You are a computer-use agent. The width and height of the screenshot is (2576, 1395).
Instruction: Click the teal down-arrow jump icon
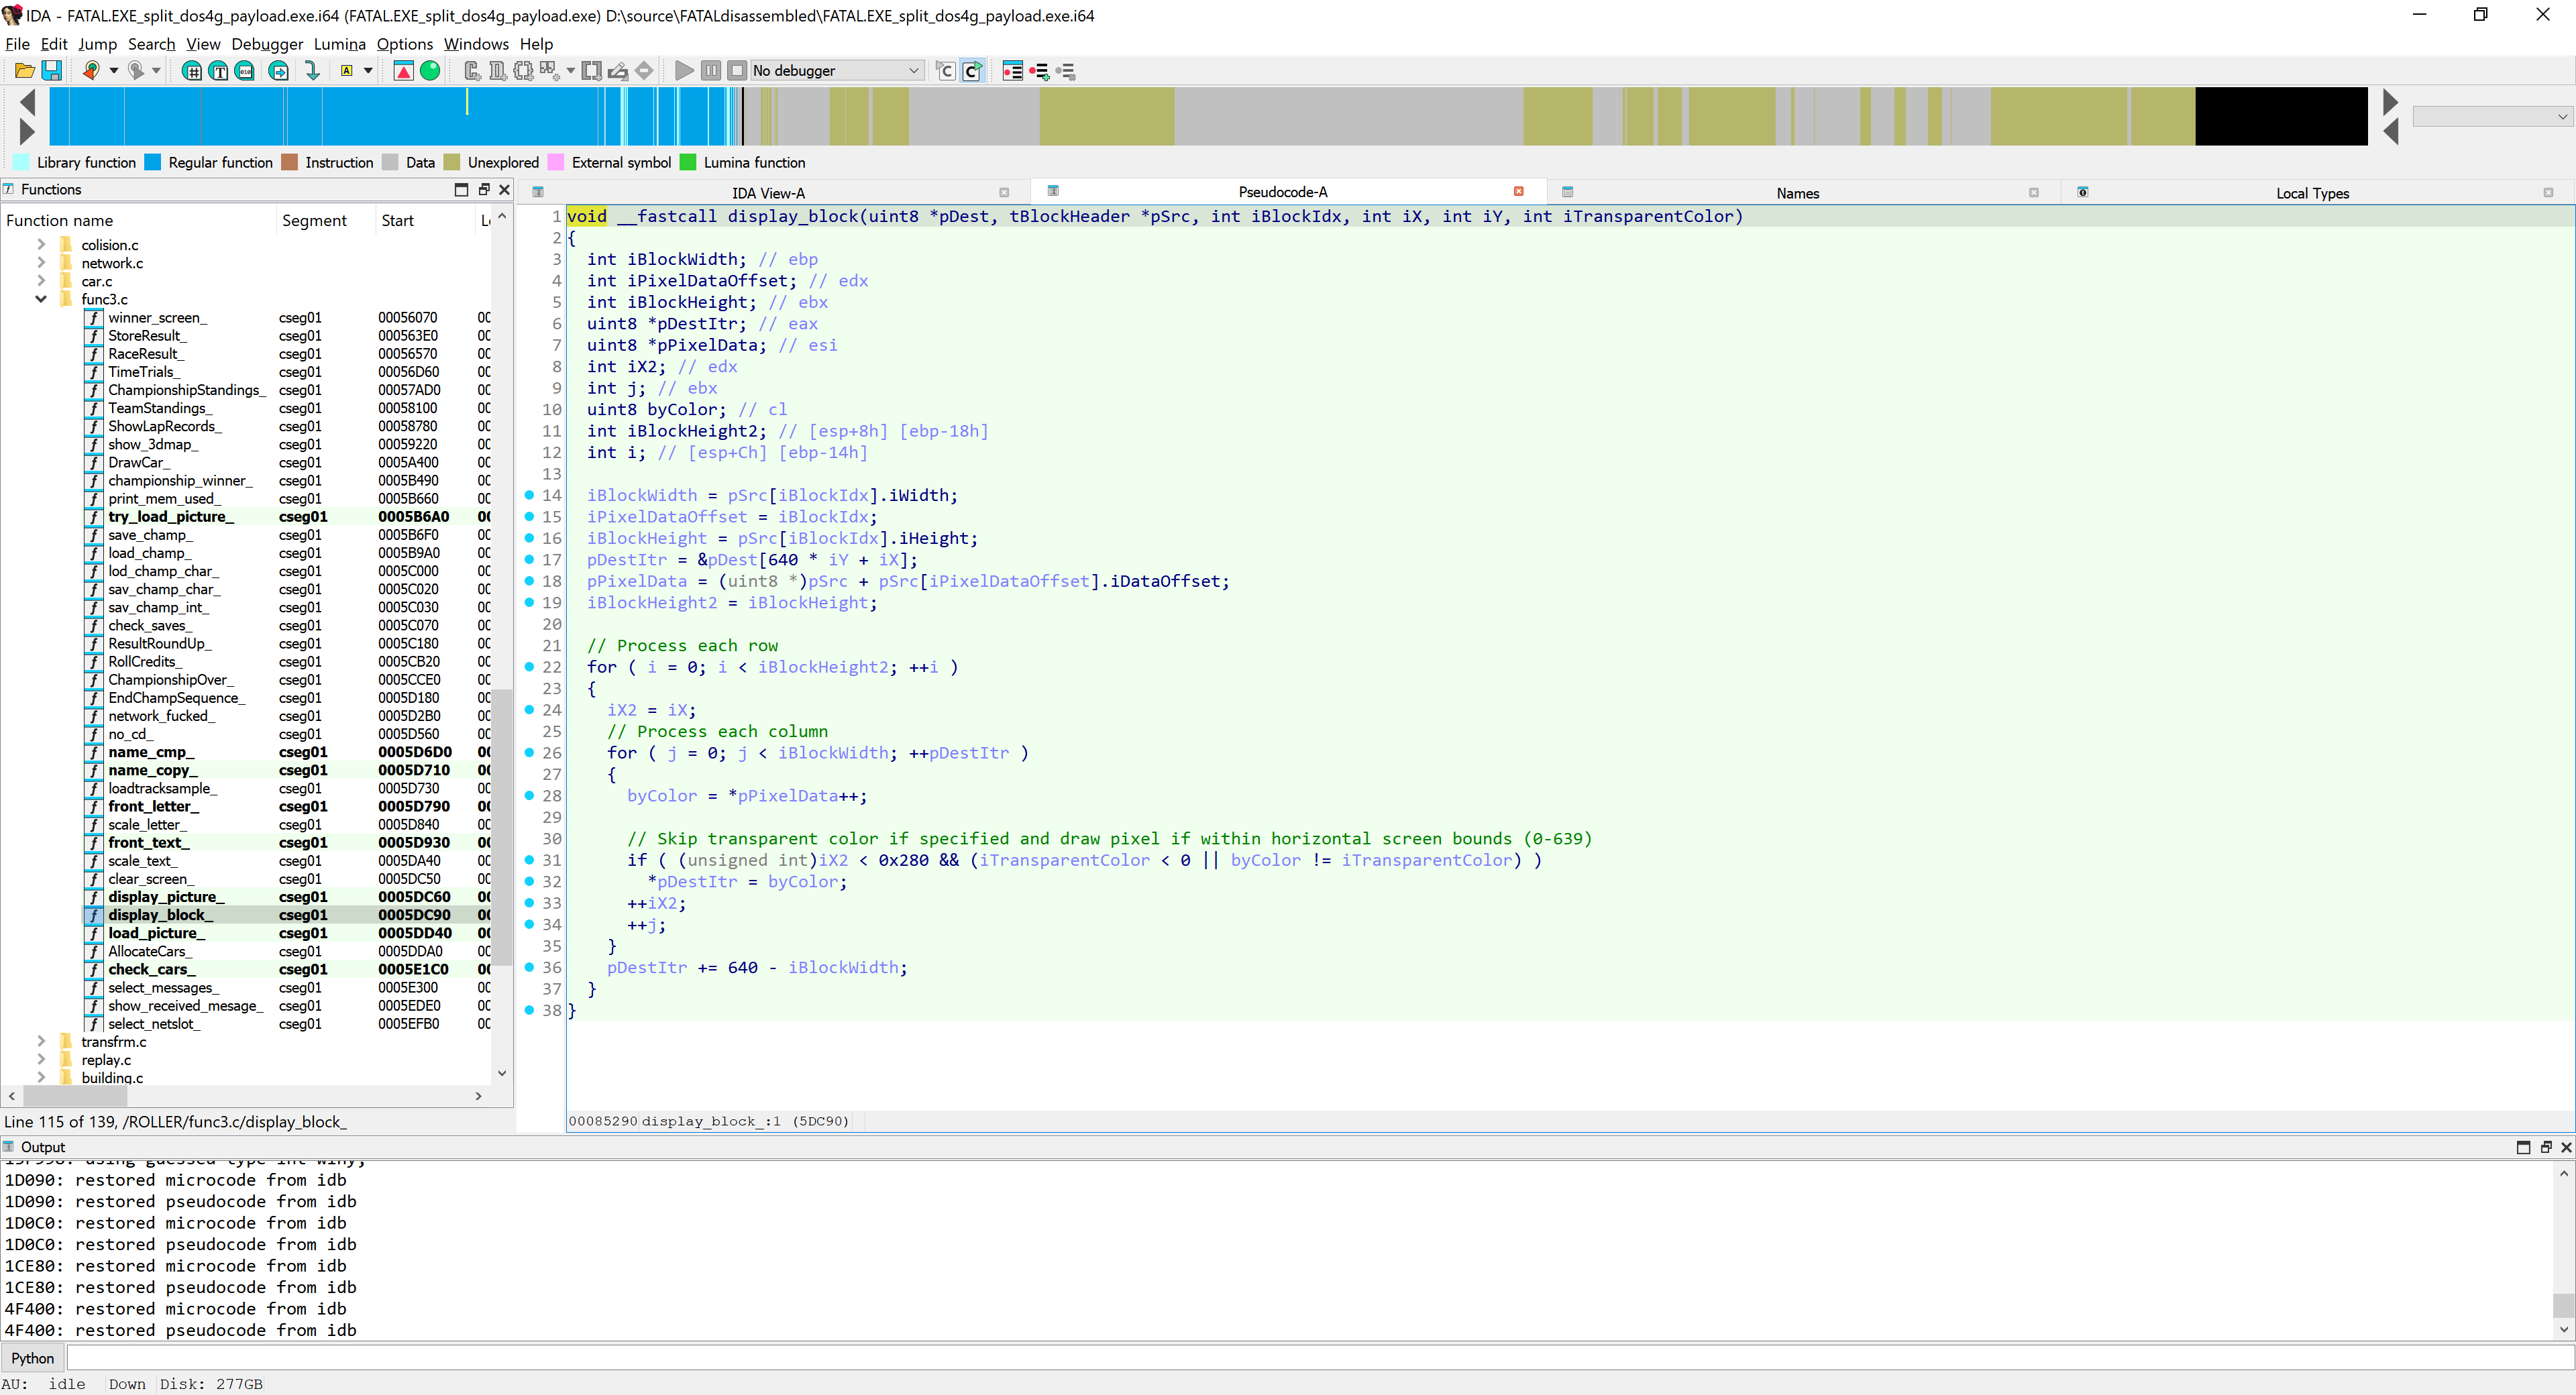pos(312,70)
